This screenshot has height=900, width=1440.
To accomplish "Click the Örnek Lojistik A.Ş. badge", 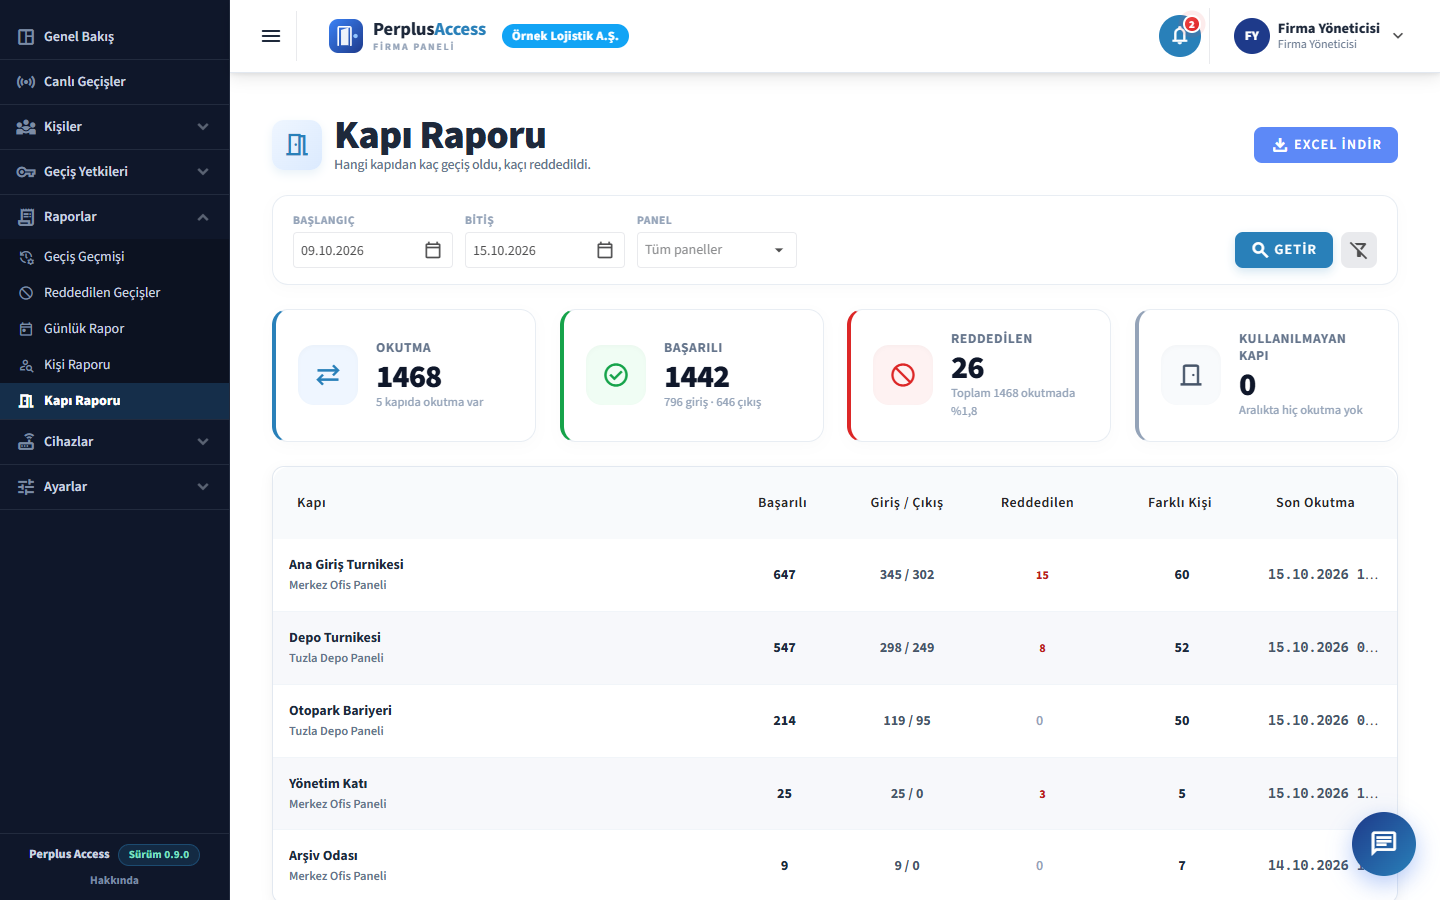I will 565,36.
